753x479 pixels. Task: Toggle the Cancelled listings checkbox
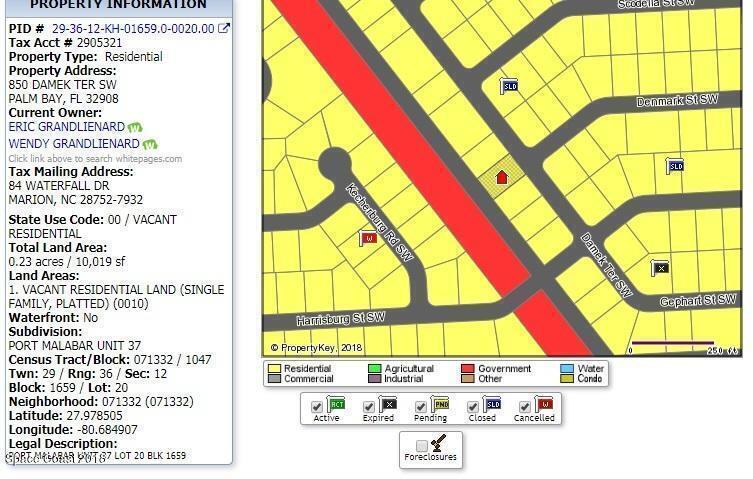click(523, 407)
